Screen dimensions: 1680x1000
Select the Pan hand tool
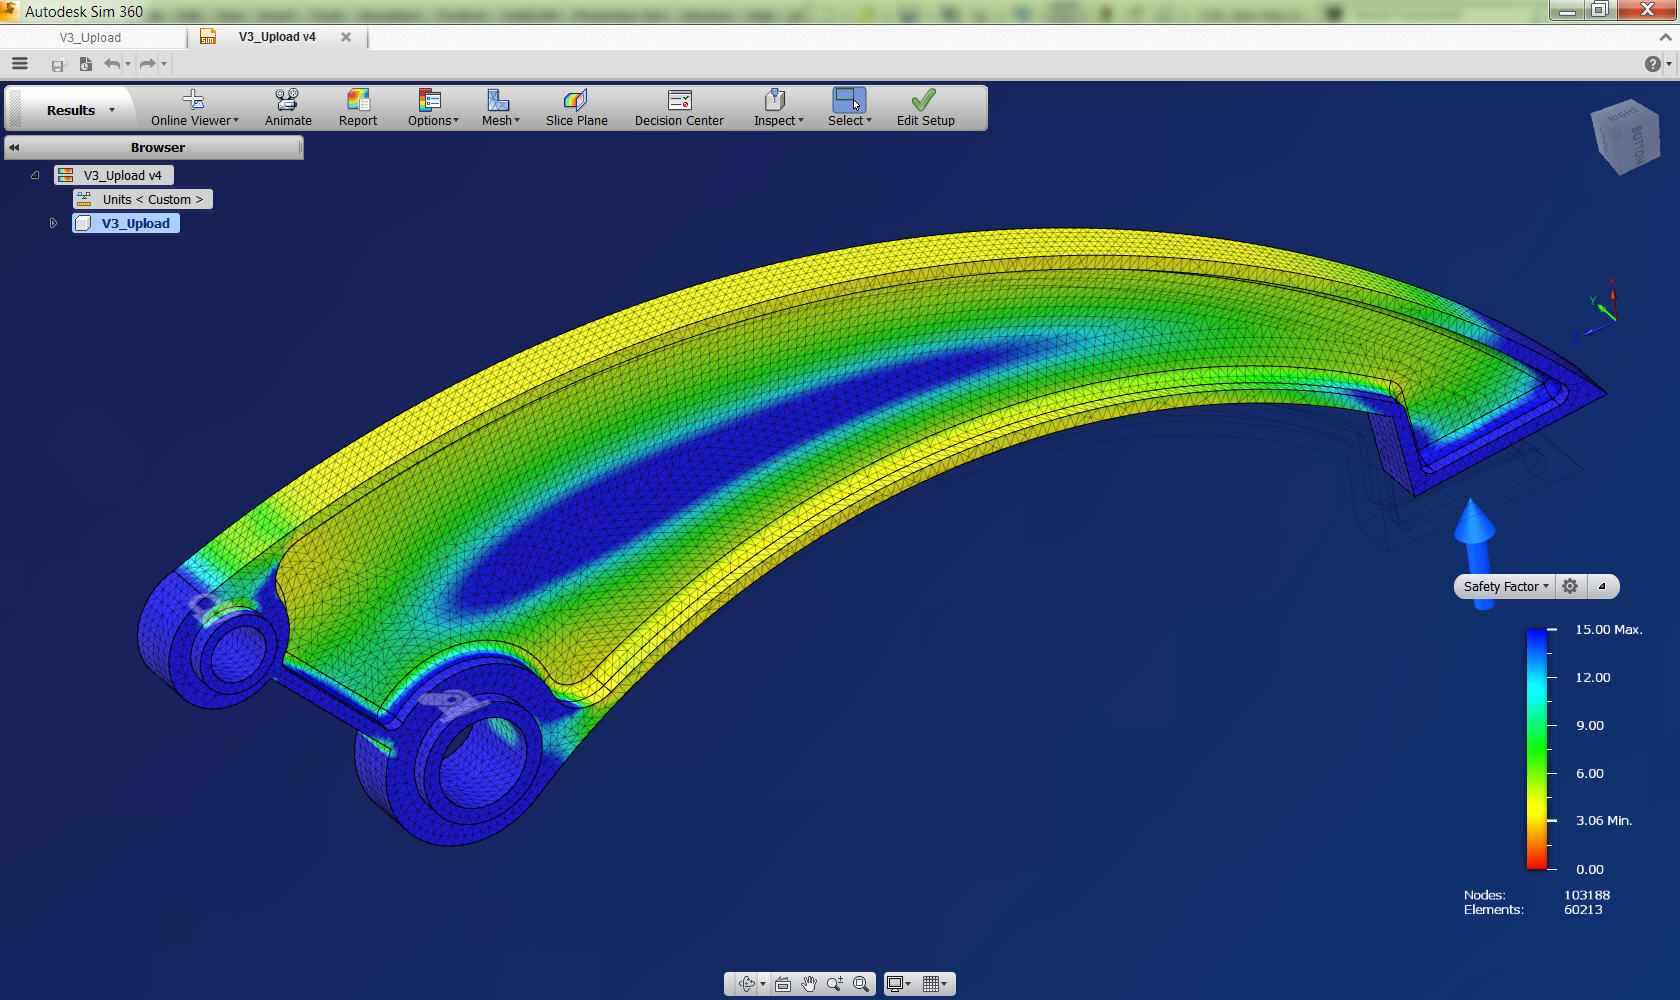pyautogui.click(x=809, y=984)
